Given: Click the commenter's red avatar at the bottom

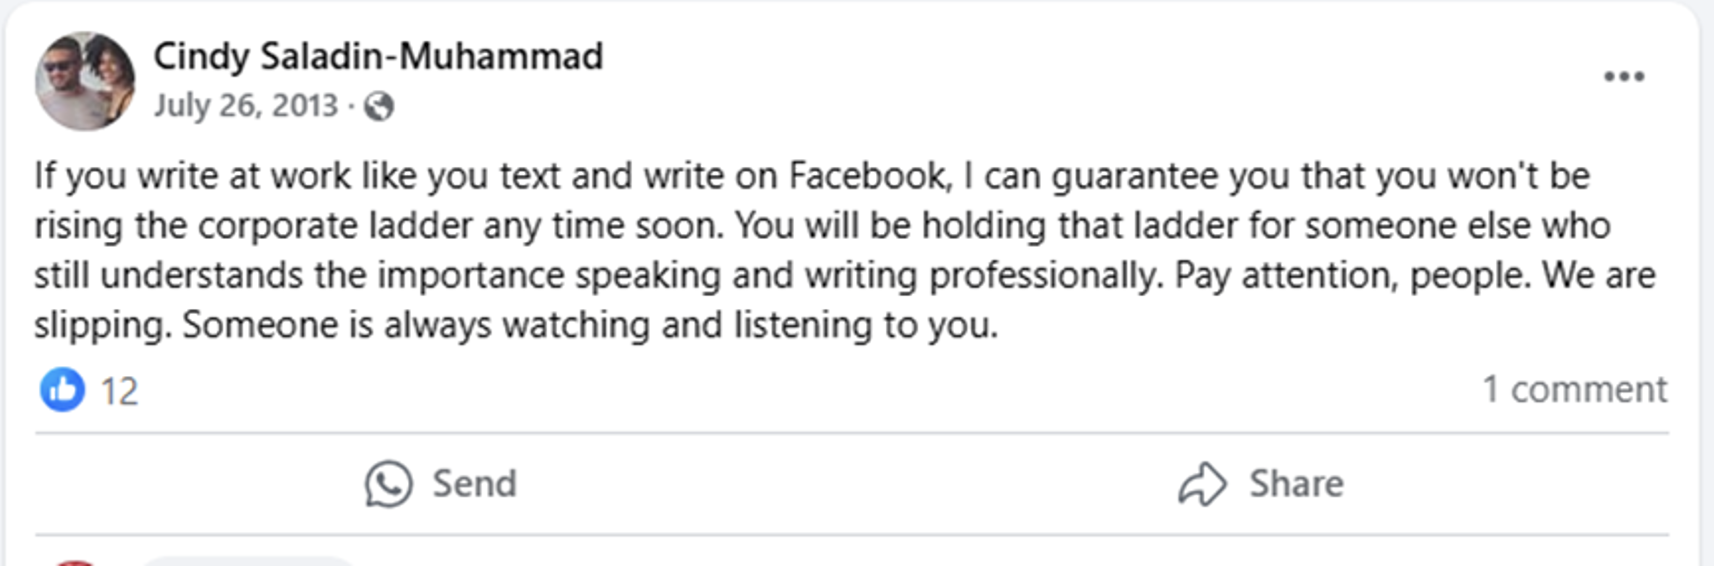Looking at the screenshot, I should tap(75, 565).
